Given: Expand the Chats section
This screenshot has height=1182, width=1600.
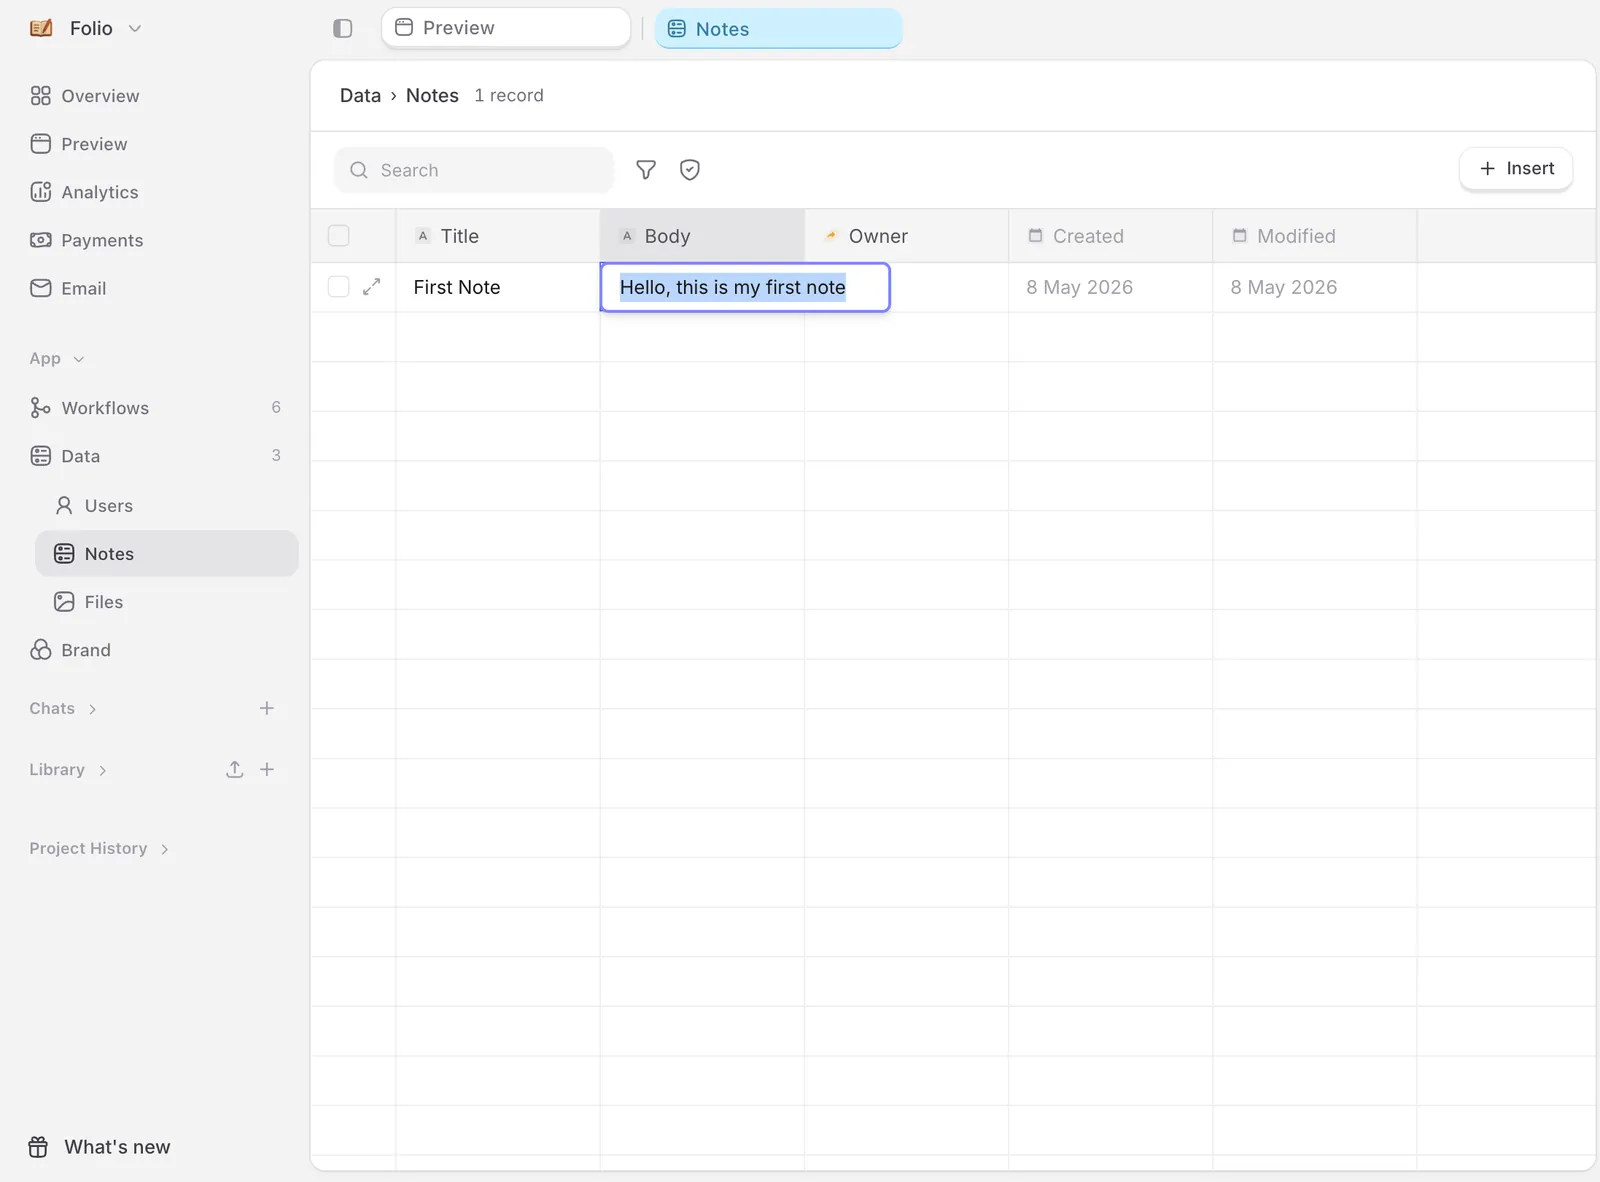Looking at the screenshot, I should click(63, 708).
